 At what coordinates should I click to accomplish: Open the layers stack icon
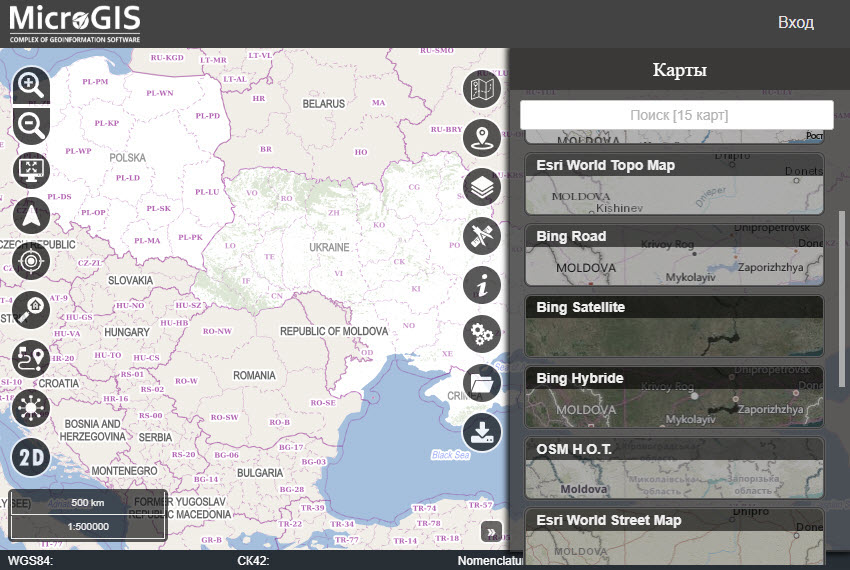(482, 187)
